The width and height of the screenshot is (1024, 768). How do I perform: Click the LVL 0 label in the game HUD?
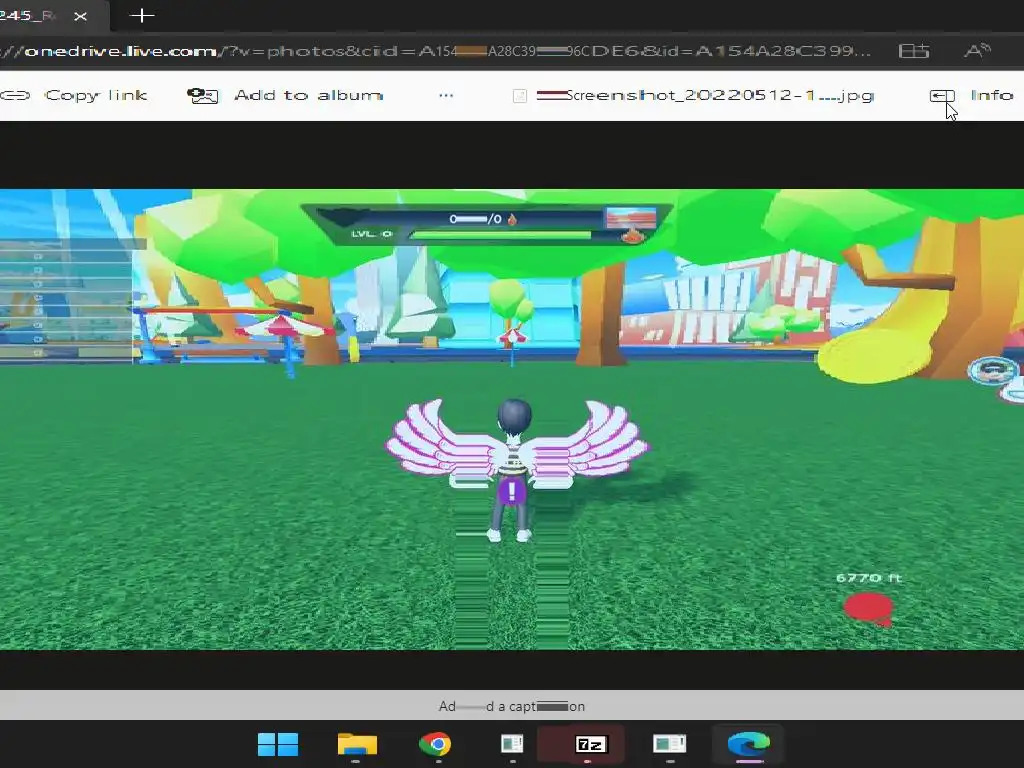tap(371, 233)
